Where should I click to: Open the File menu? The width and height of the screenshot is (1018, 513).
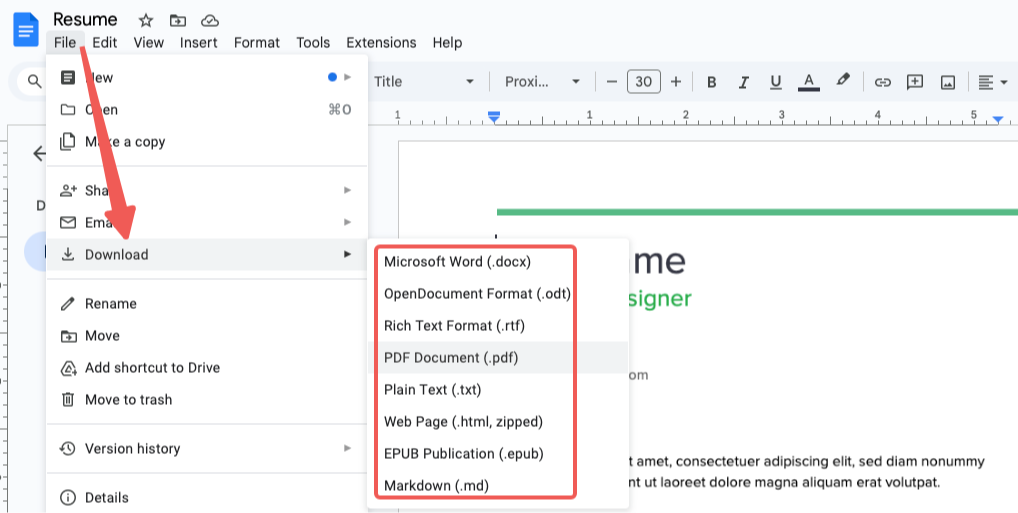66,43
